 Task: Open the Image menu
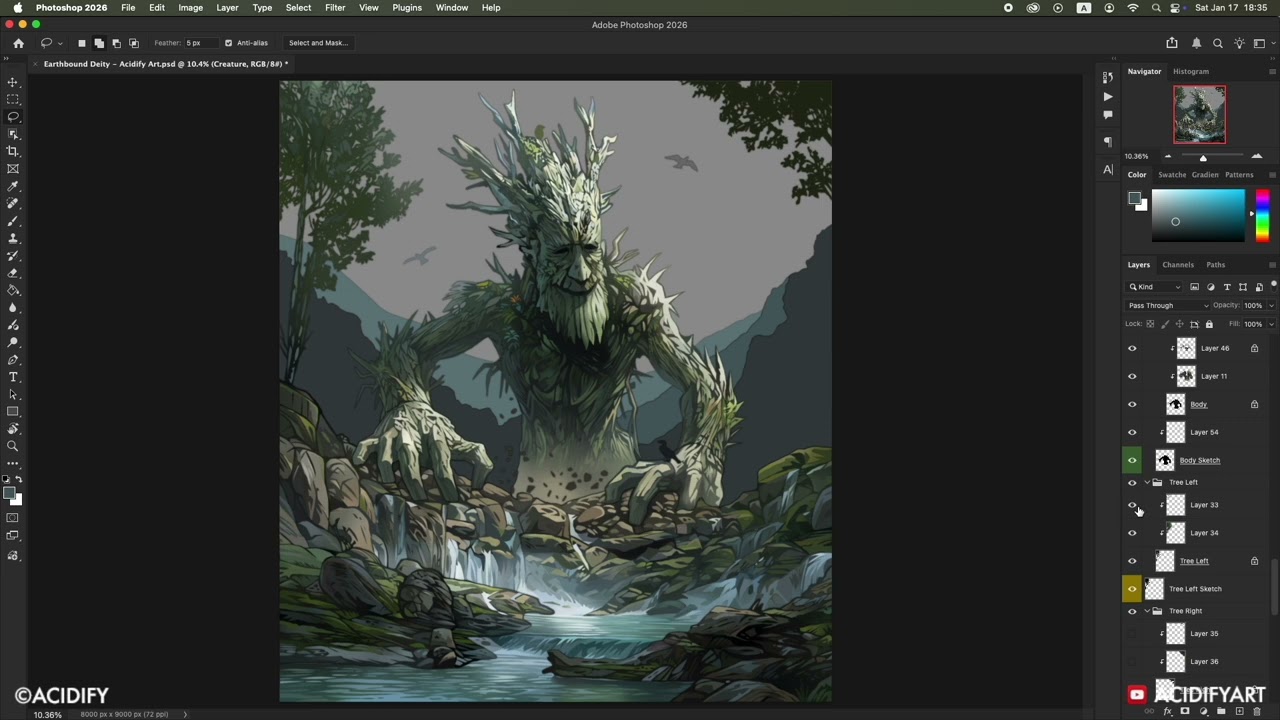[190, 7]
